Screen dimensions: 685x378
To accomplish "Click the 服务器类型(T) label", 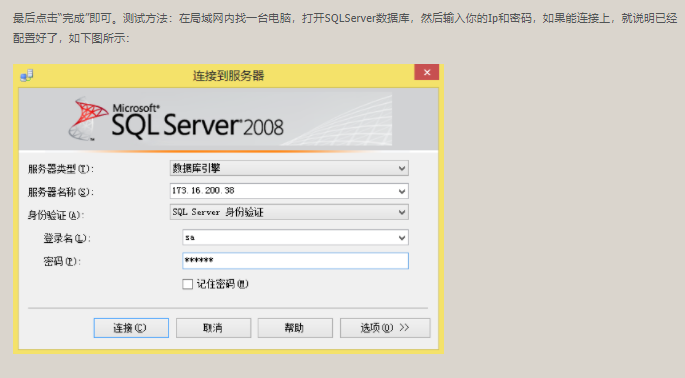I will (61, 169).
